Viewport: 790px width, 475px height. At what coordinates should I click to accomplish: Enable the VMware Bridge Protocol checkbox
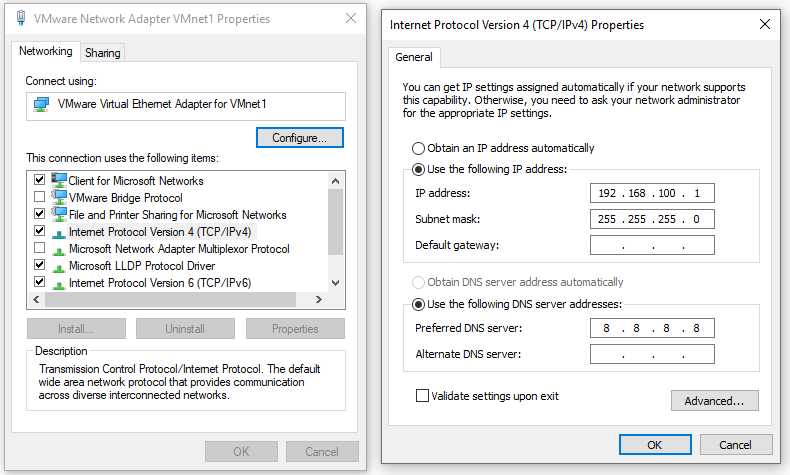pos(39,196)
